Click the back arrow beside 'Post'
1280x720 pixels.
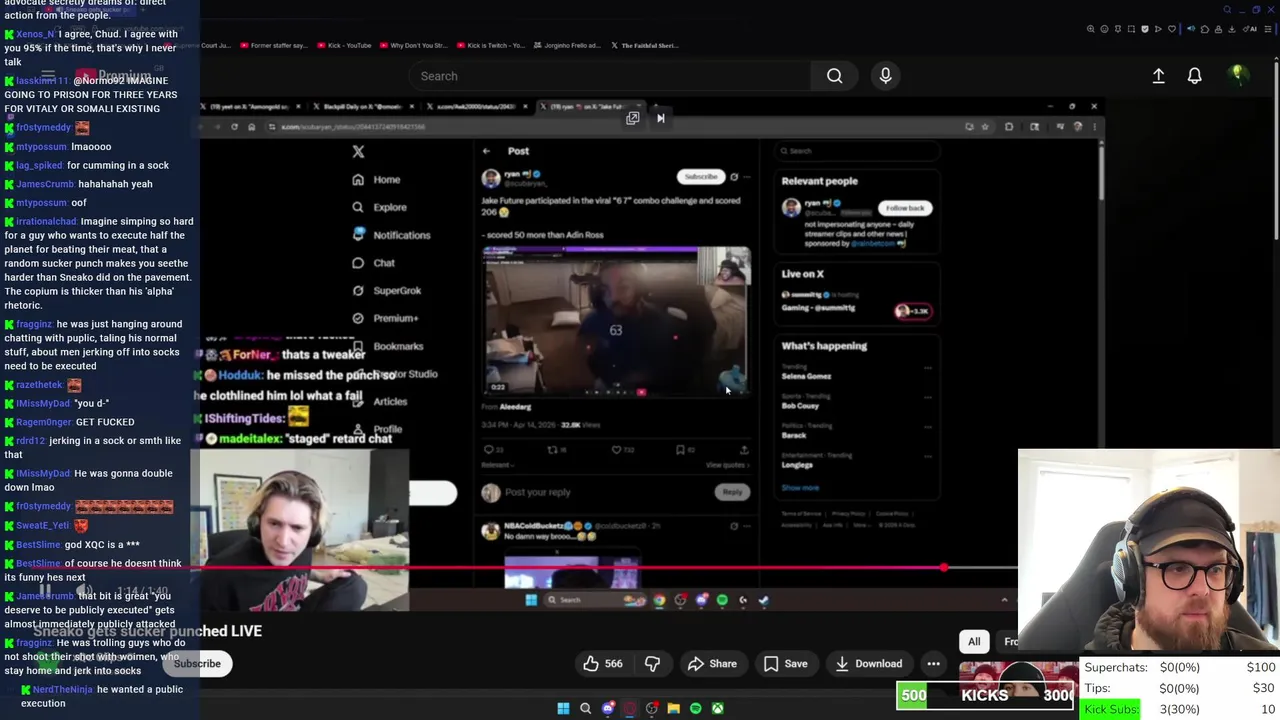[x=486, y=151]
